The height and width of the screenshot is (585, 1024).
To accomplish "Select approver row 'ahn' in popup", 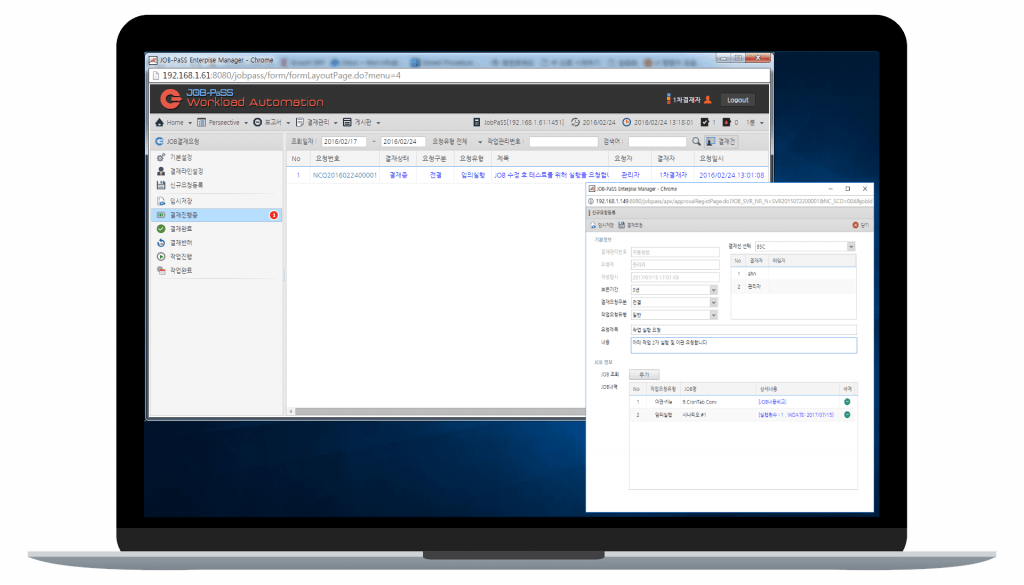I will [x=793, y=274].
